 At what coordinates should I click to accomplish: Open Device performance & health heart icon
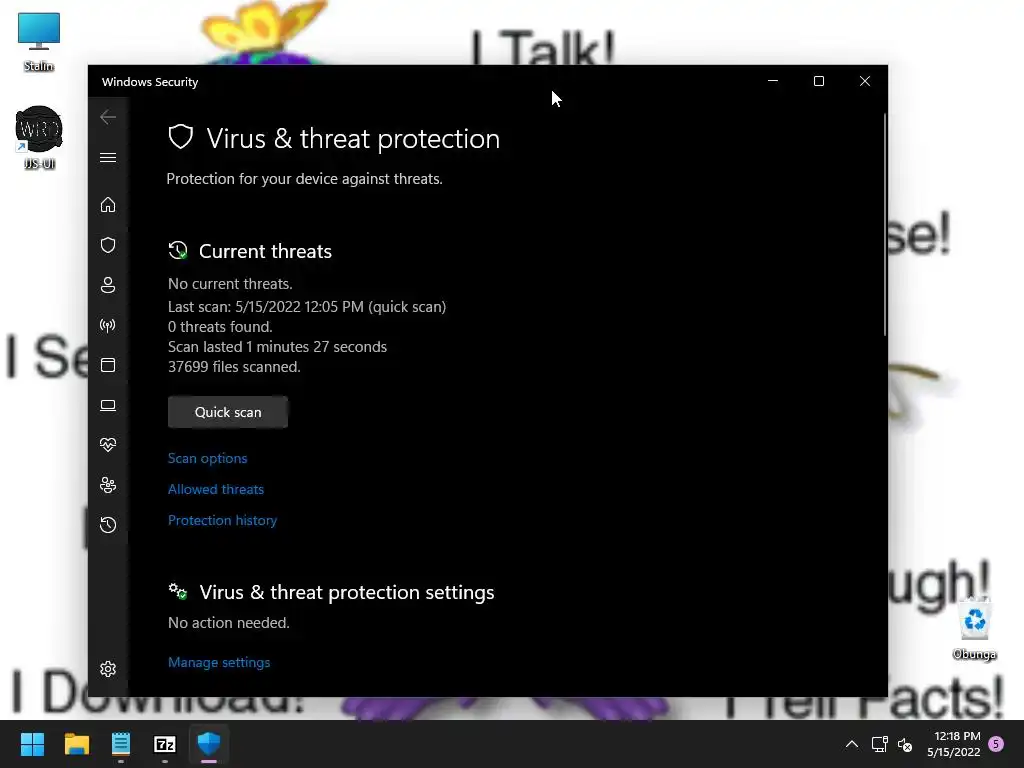(108, 445)
